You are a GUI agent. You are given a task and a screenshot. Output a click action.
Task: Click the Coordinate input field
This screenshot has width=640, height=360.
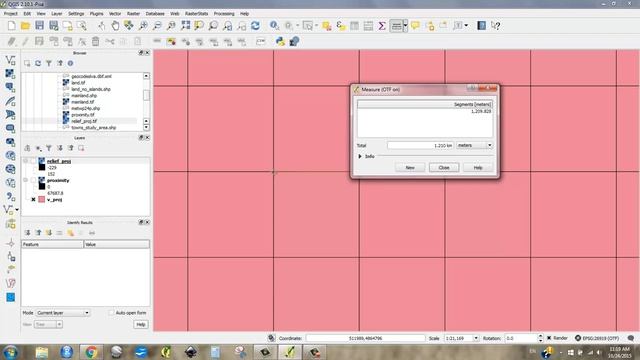(365, 338)
